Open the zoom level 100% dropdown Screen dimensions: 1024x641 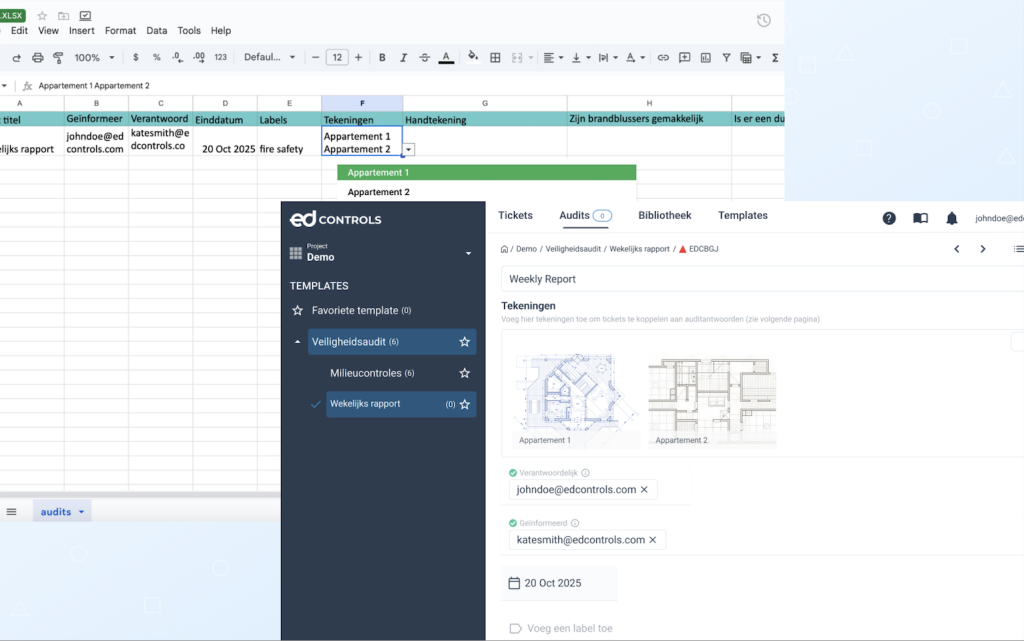[x=95, y=58]
